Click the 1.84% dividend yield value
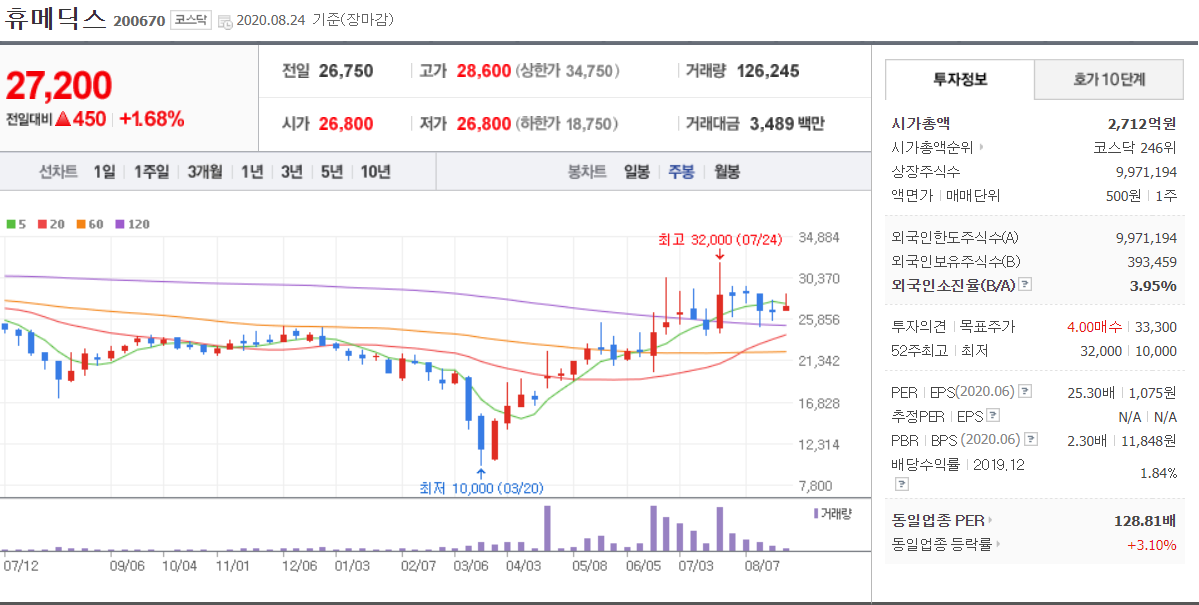Viewport: 1199px width, 605px height. (1158, 473)
